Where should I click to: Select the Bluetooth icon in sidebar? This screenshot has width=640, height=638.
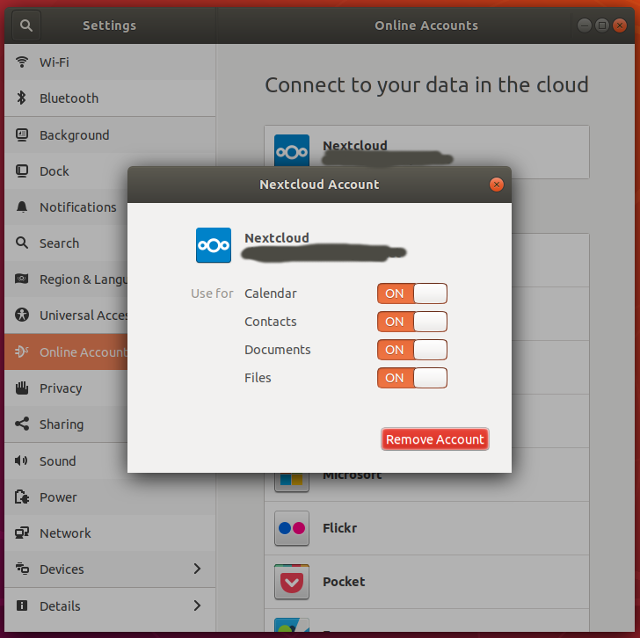click(22, 98)
